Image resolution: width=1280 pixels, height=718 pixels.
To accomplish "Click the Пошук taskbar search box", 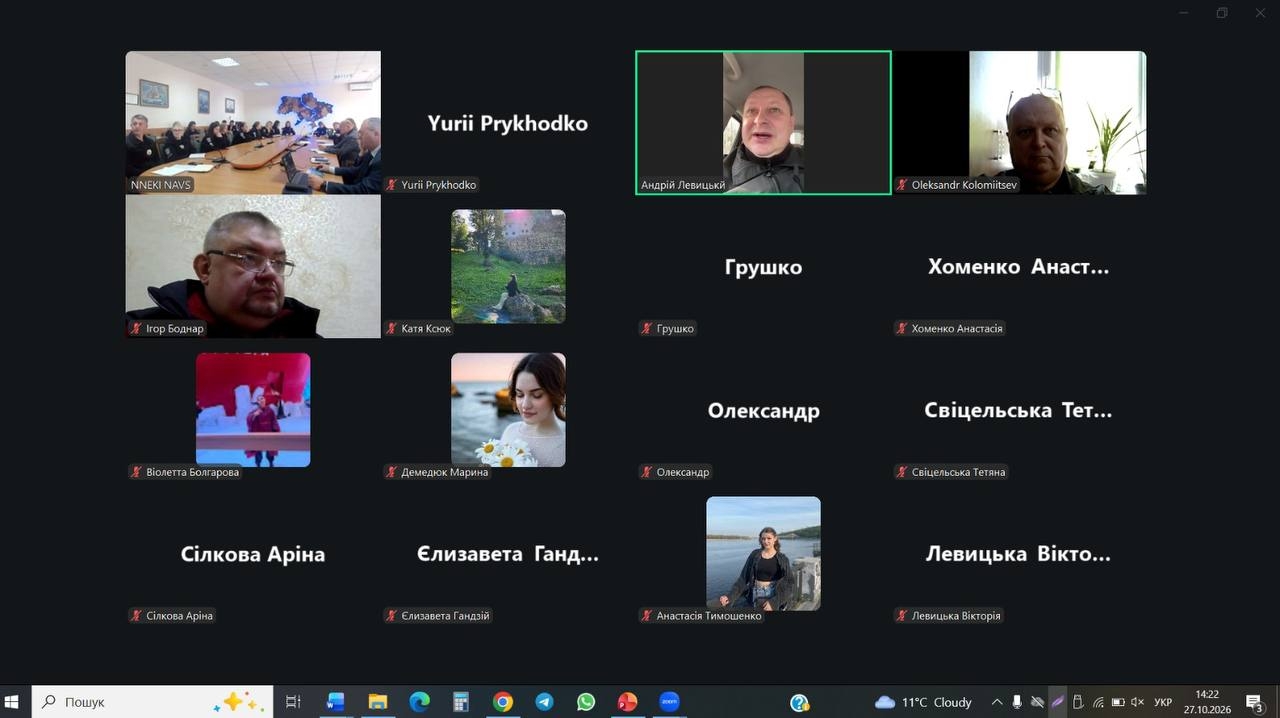I will click(152, 702).
